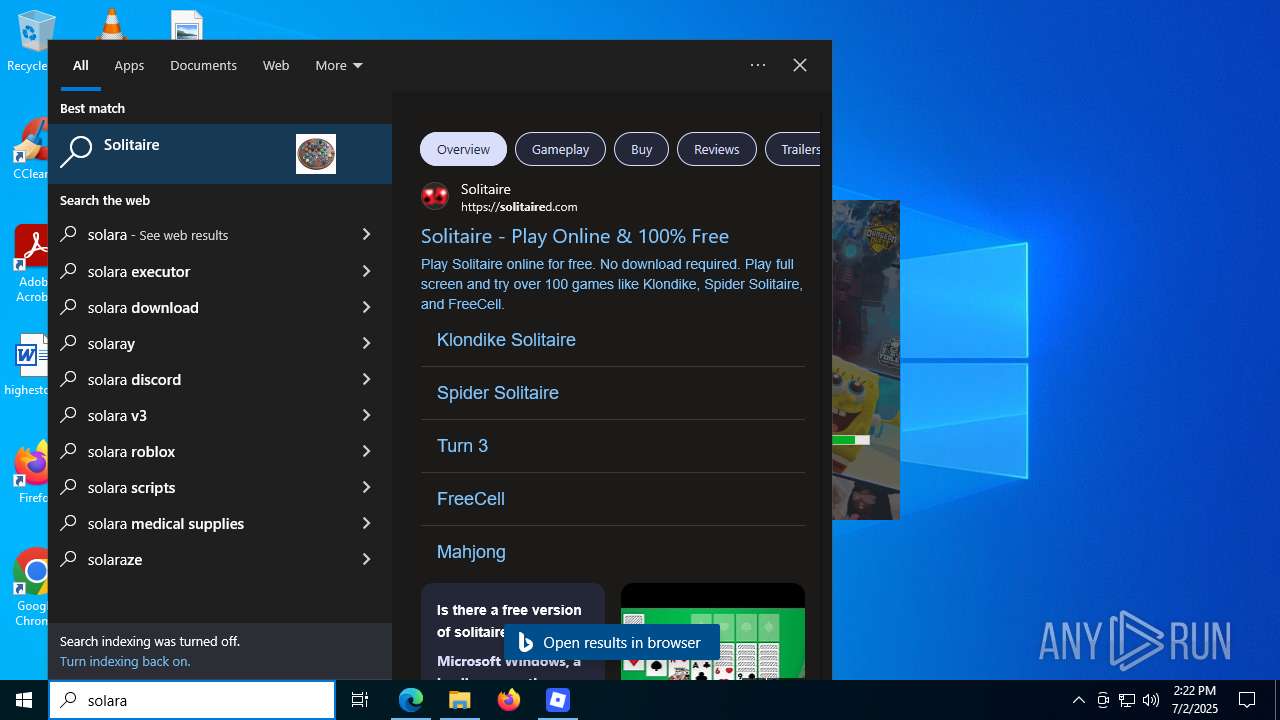Expand the 'solara roblox' suggestion arrow
This screenshot has width=1280, height=720.
366,451
